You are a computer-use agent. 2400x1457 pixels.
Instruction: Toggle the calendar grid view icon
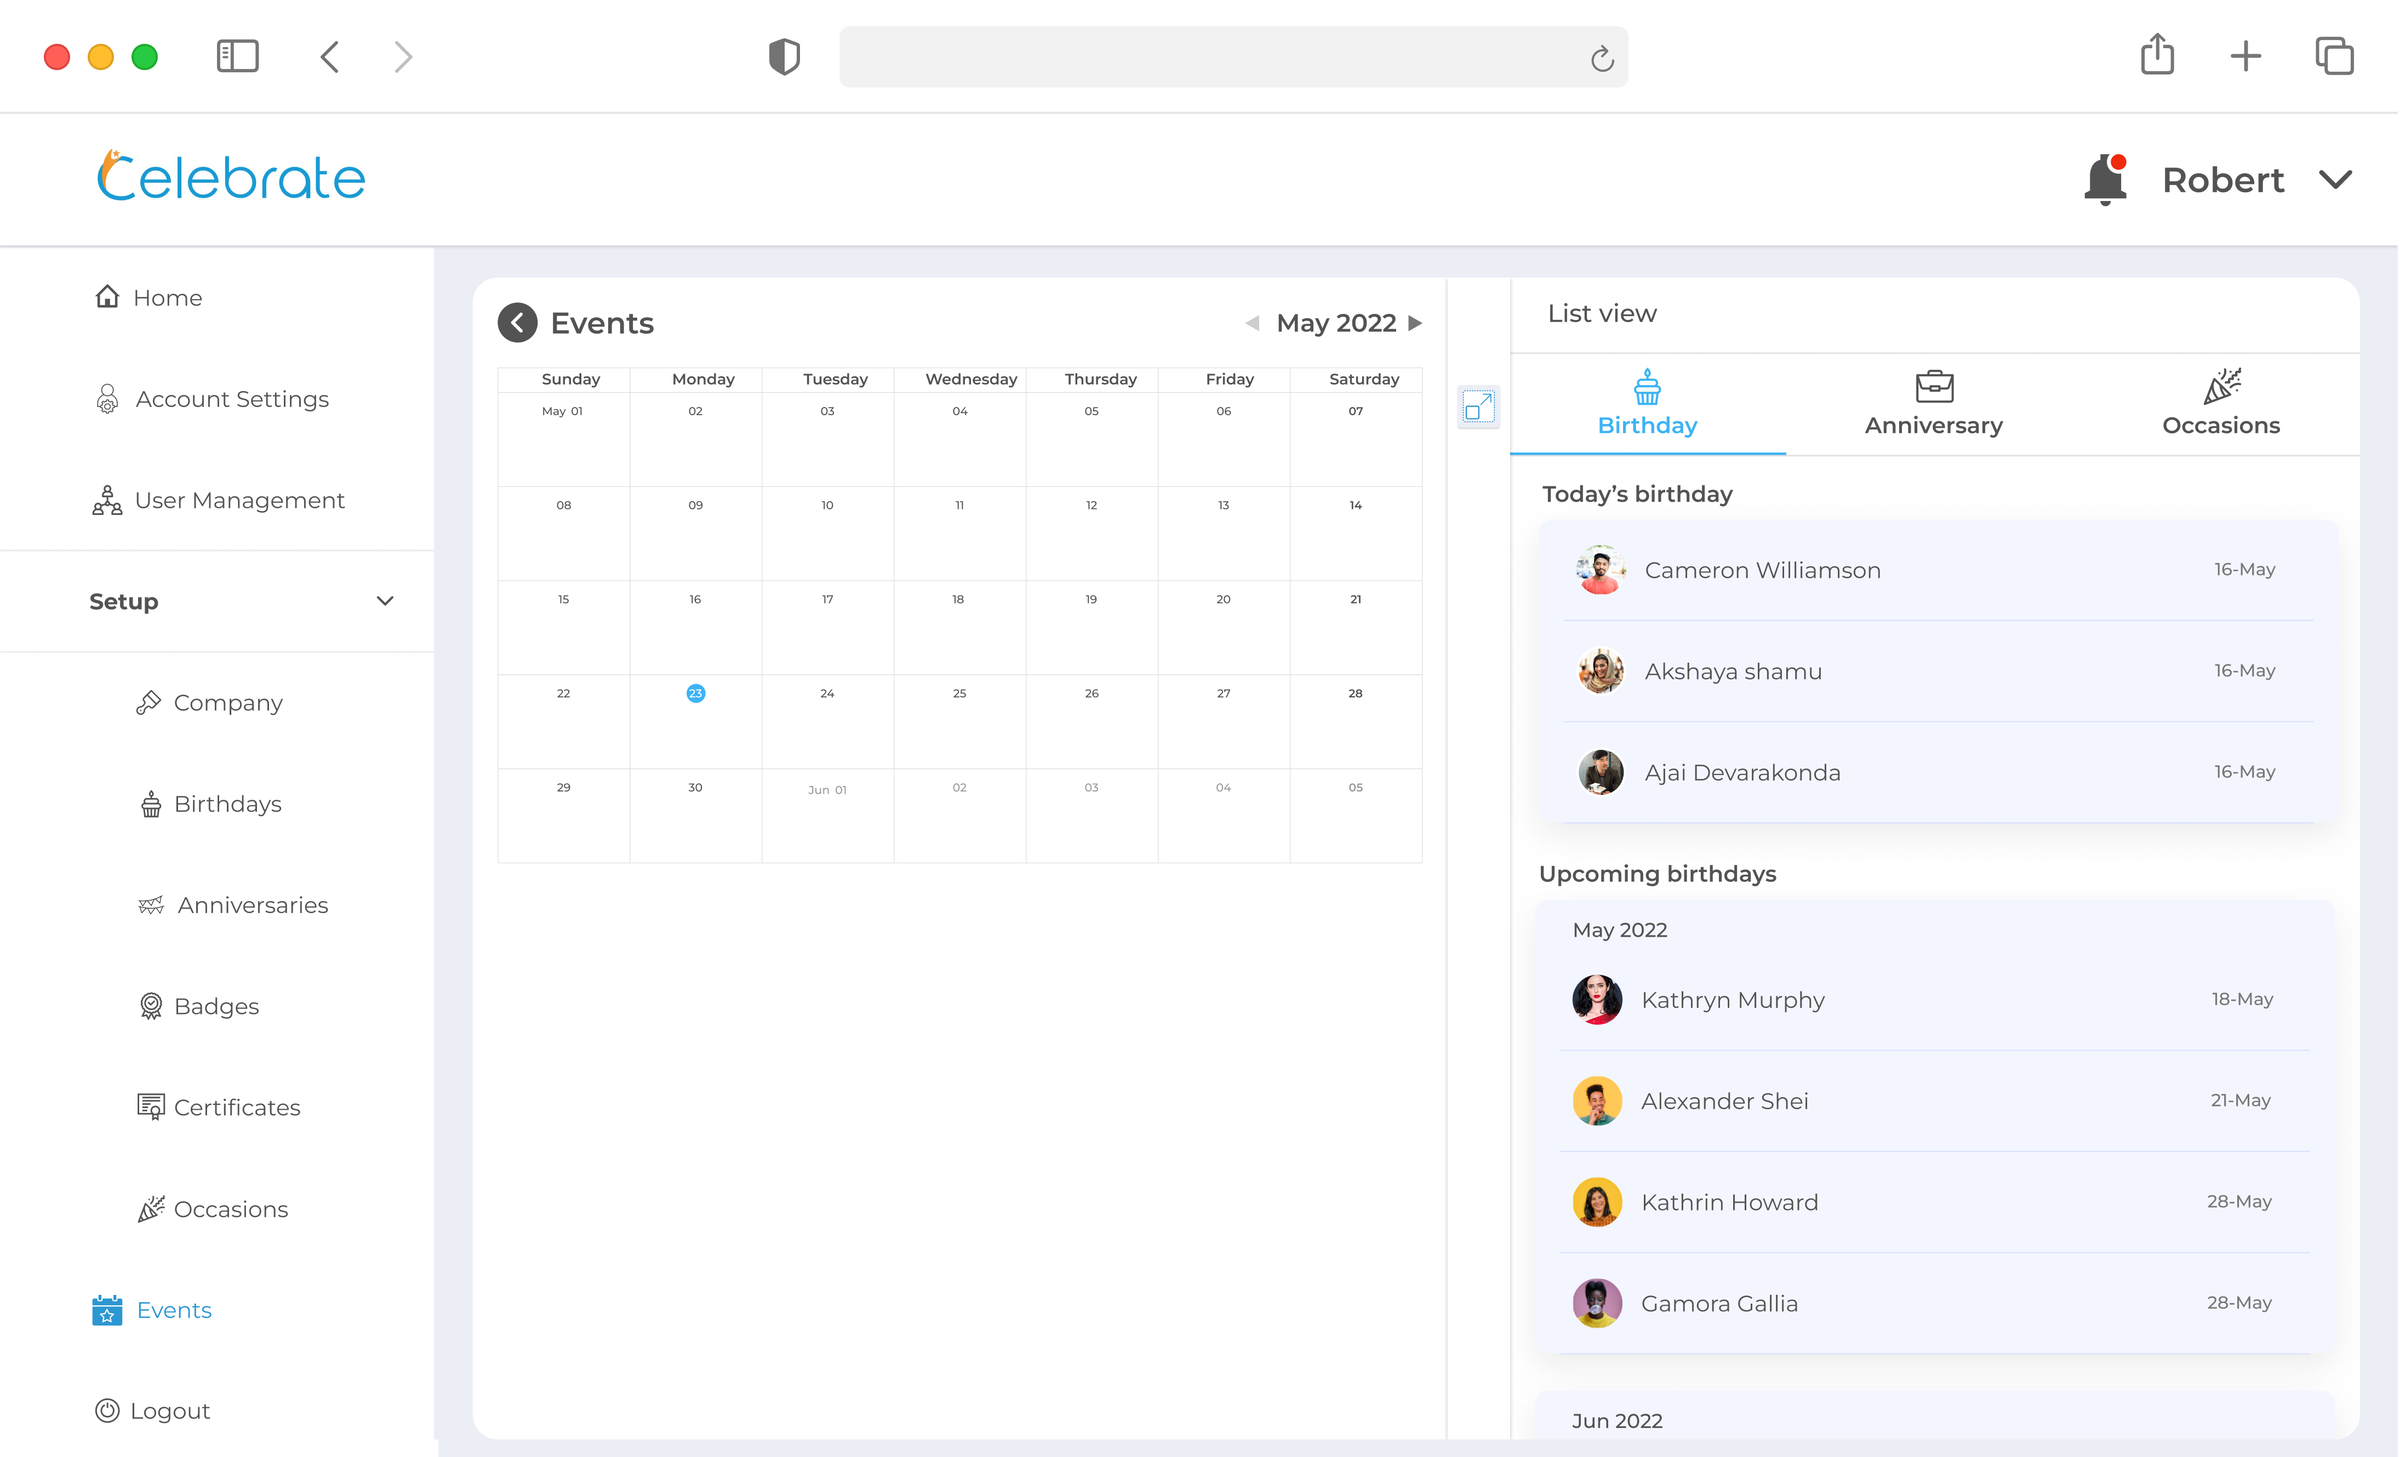click(x=1476, y=406)
